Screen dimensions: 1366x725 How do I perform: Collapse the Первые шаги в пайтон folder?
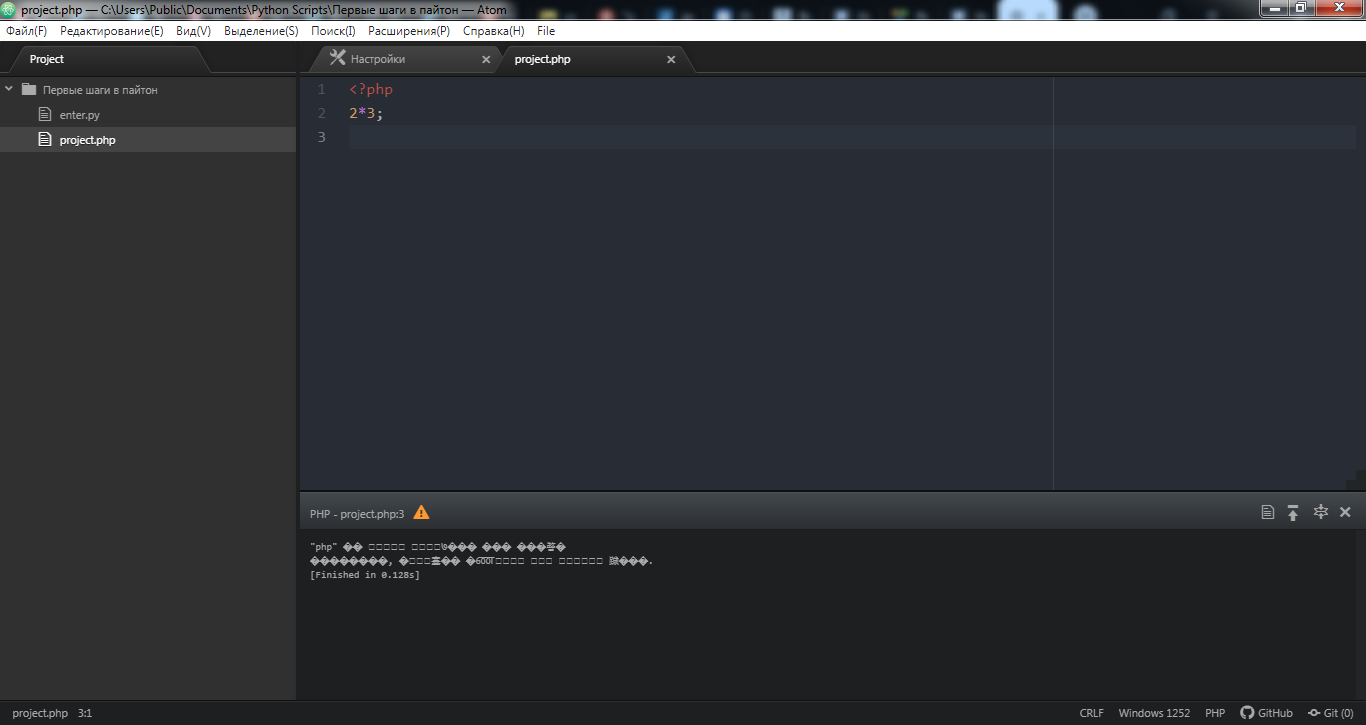[9, 89]
